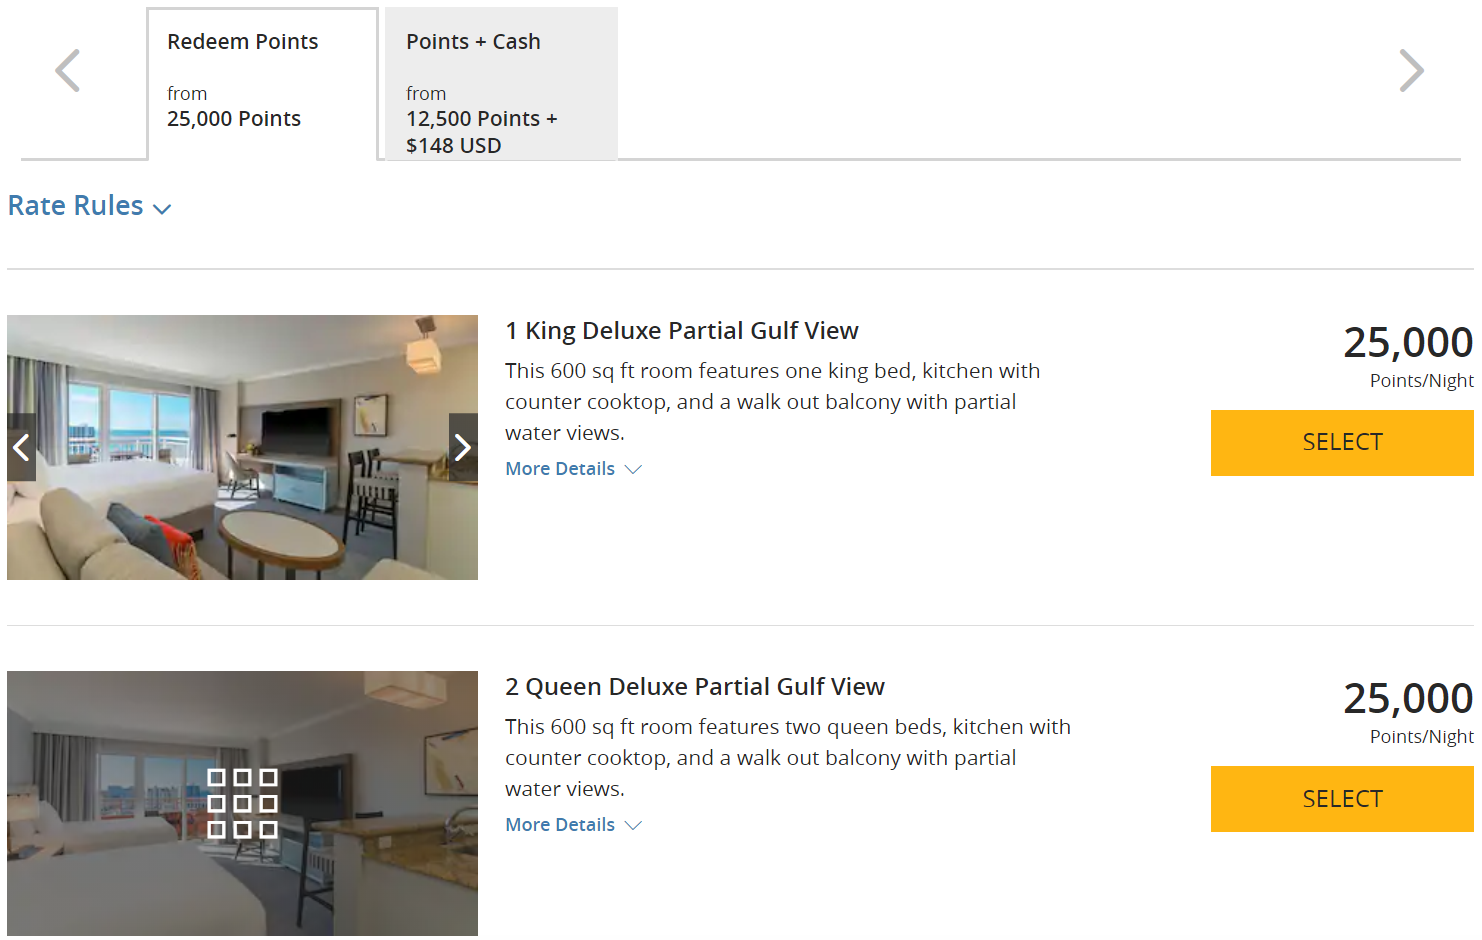1482x940 pixels.
Task: Click the left arrow in rate carousel
Action: tap(68, 71)
